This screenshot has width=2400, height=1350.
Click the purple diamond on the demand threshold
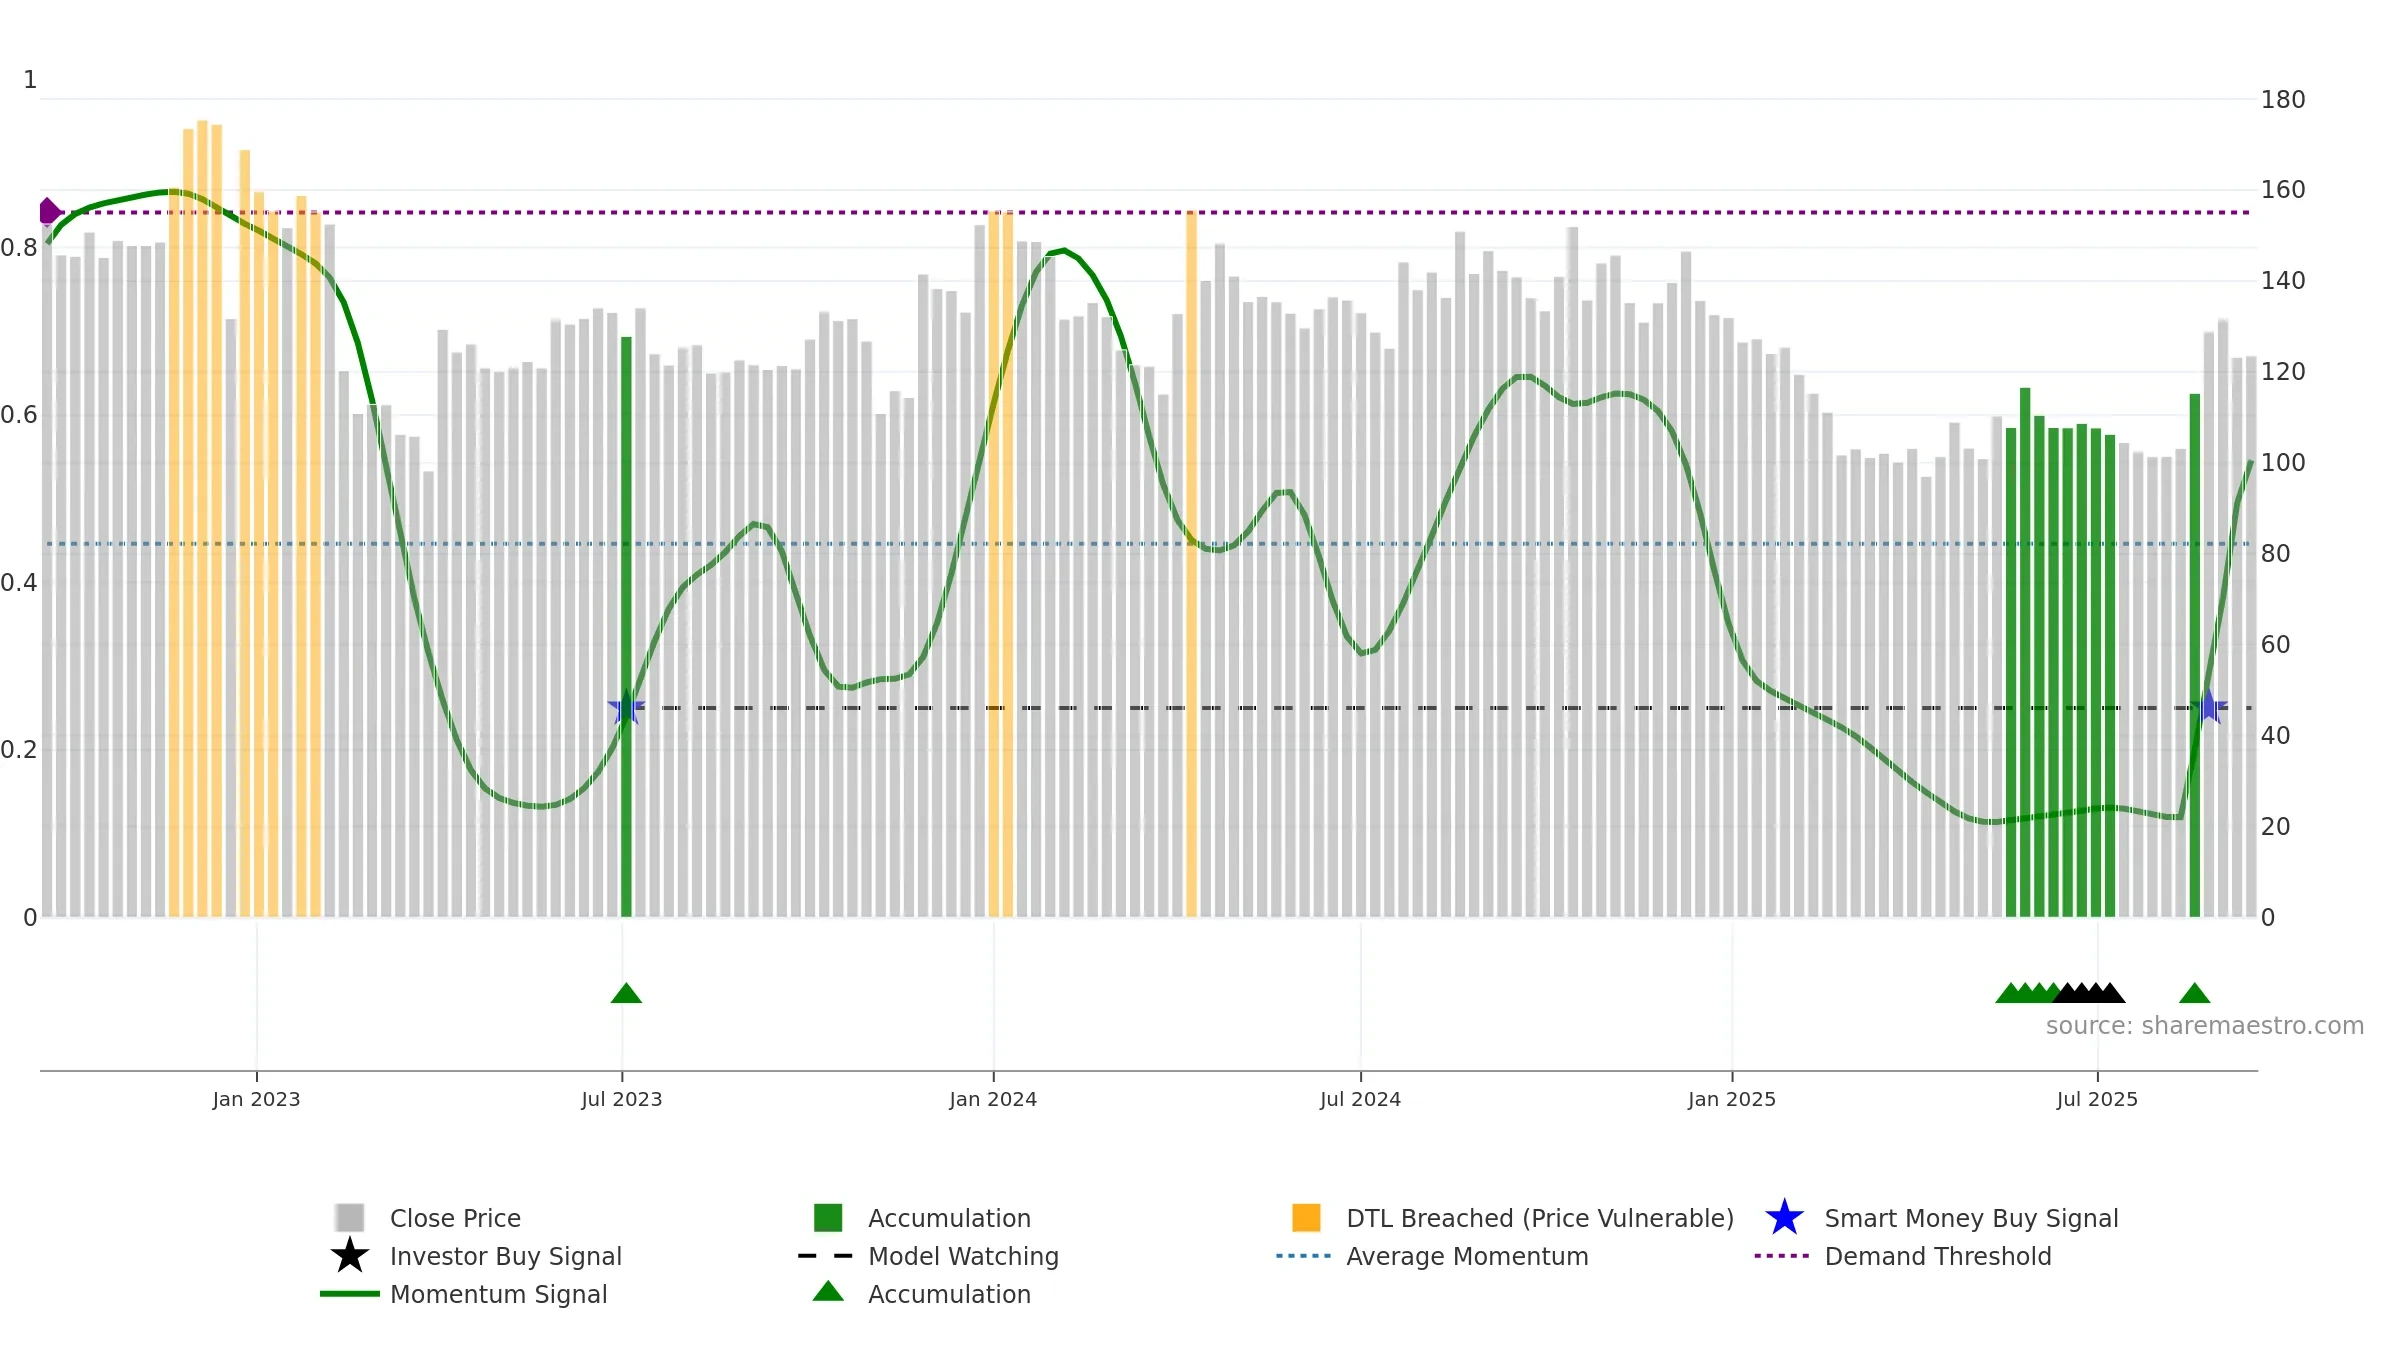[48, 211]
